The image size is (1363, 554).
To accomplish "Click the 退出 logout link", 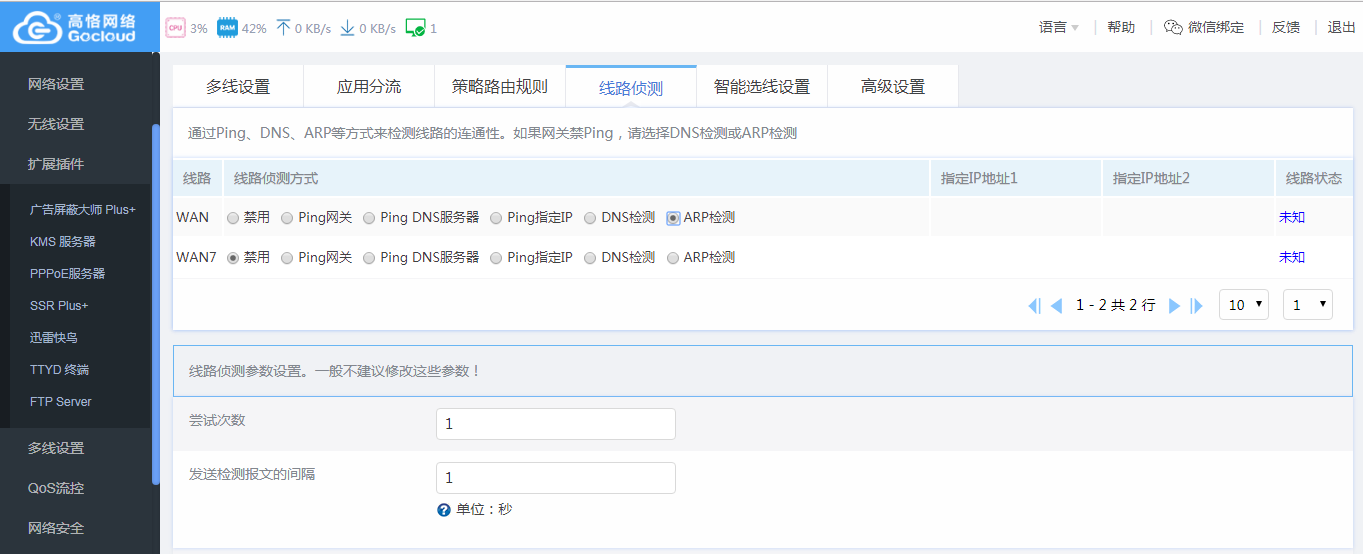I will tap(1341, 28).
